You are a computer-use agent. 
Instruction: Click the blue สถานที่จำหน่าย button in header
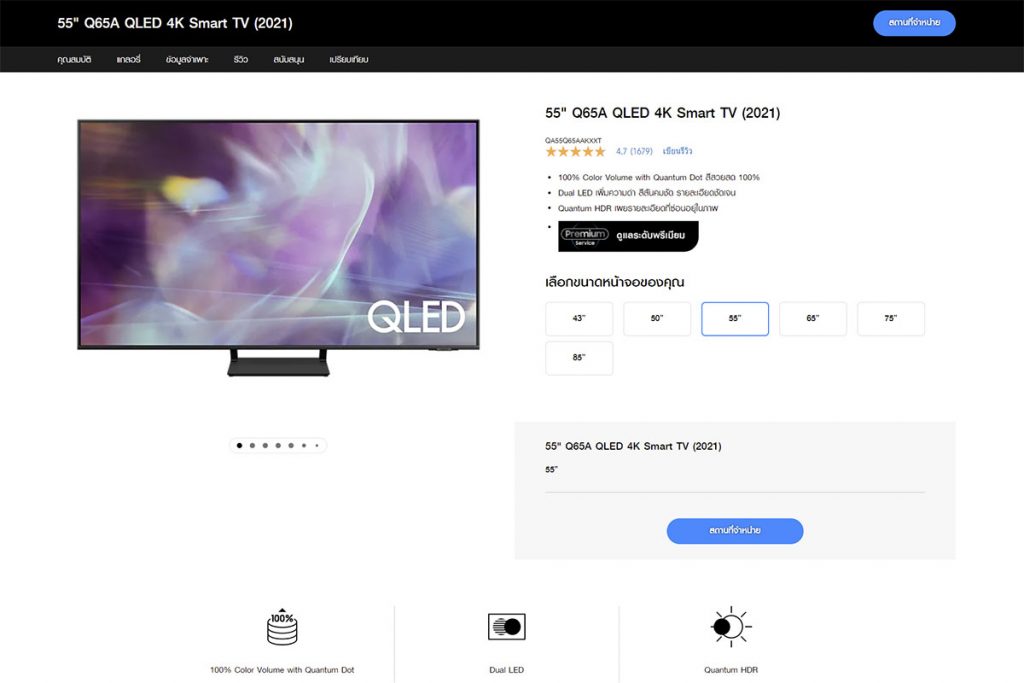(x=914, y=23)
